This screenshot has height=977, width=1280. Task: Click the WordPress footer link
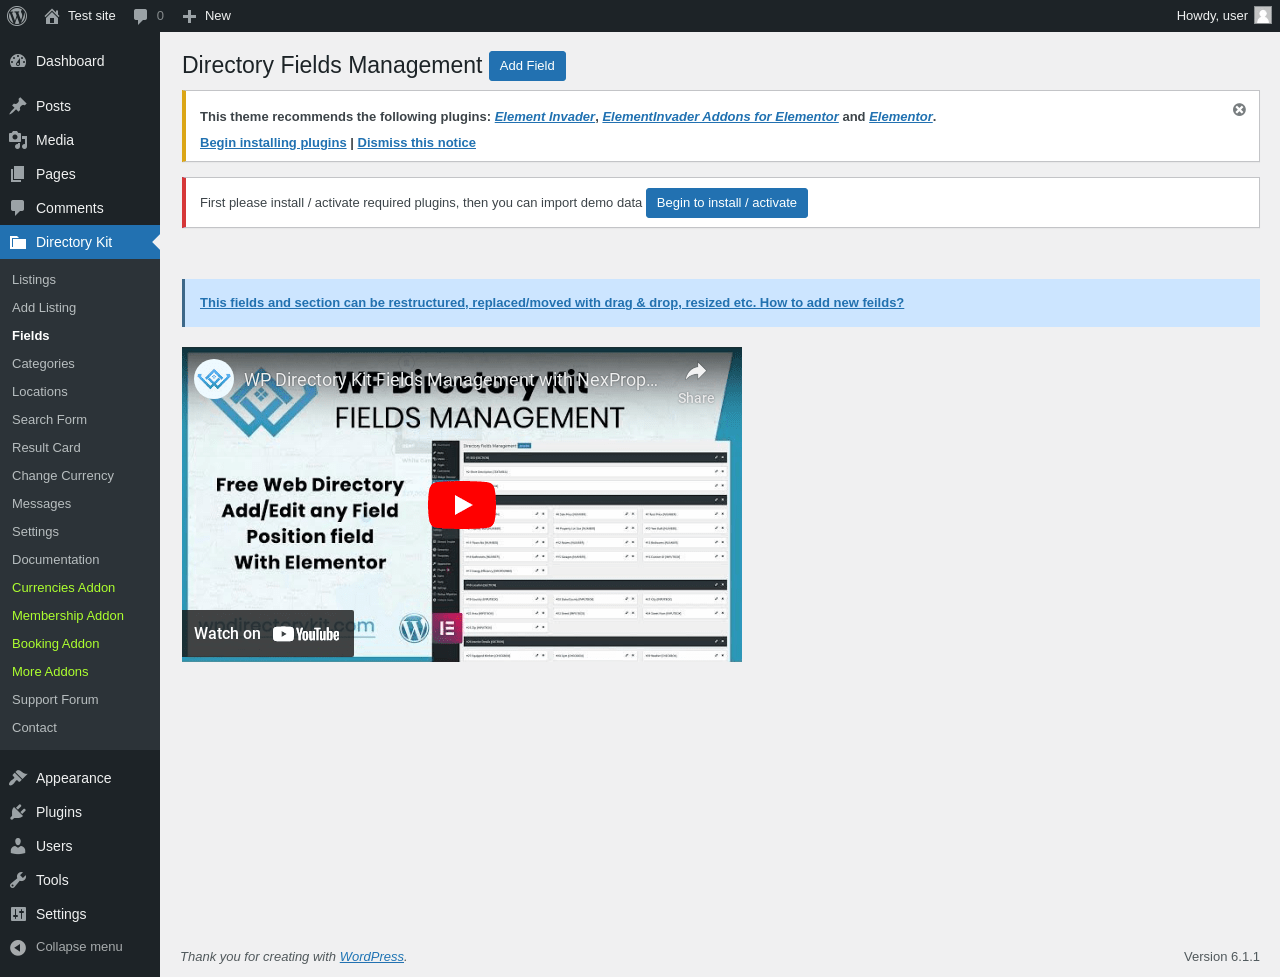[372, 957]
